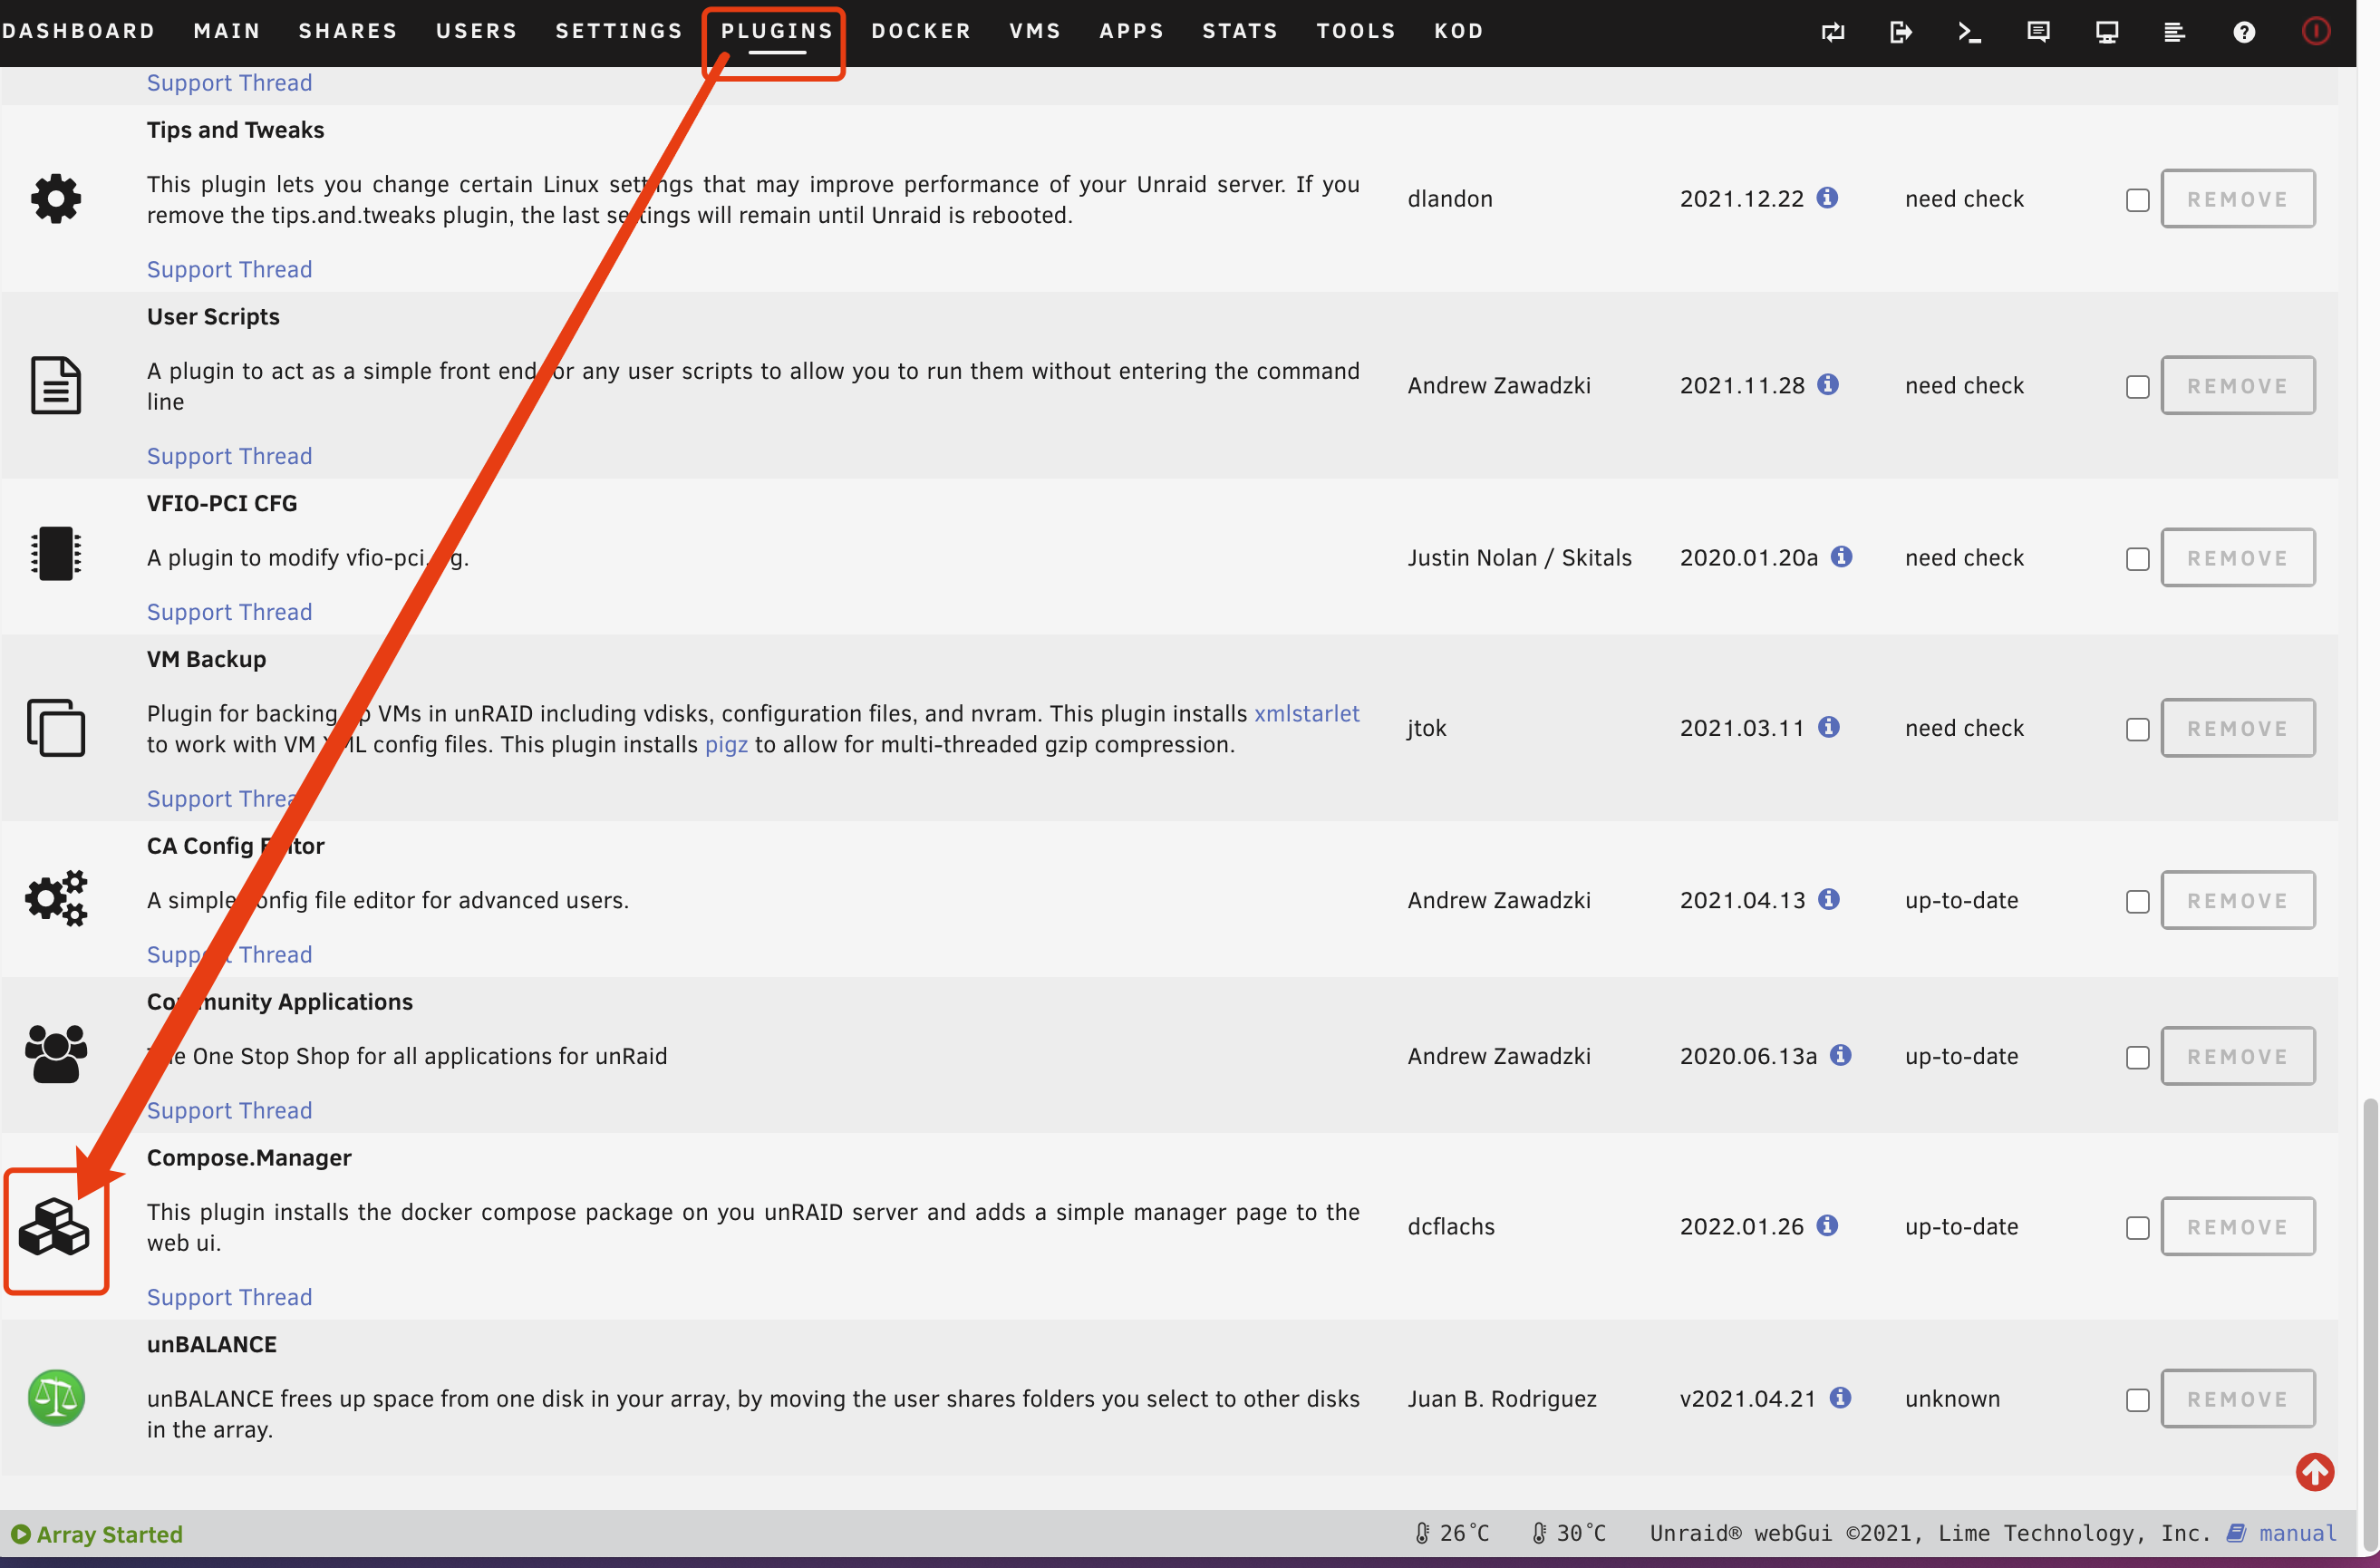Check the Tips and Tweaks checkbox

click(2137, 200)
